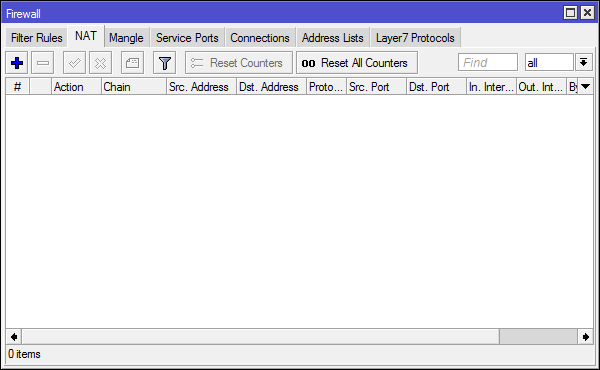Sort by the # column header
Image resolution: width=600 pixels, height=370 pixels.
[17, 87]
